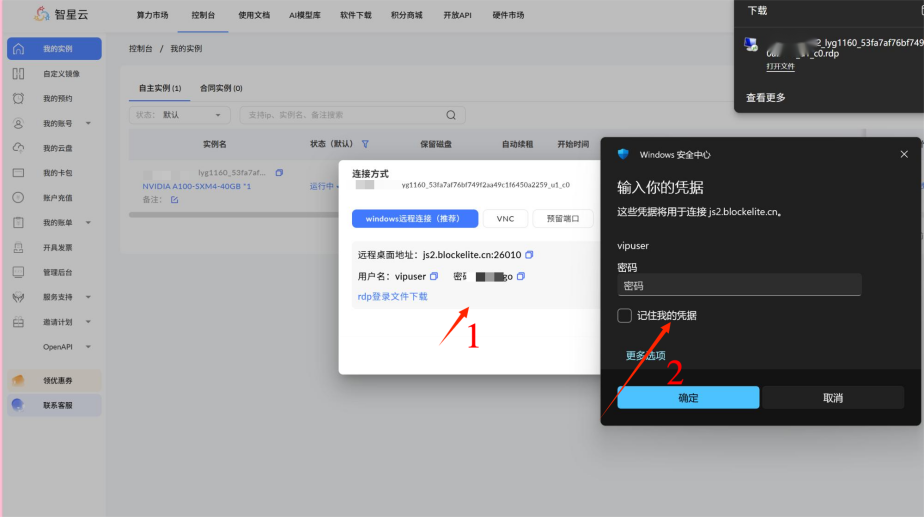This screenshot has width=924, height=517.
Task: Click the 状态 column filter icon
Action: click(x=365, y=144)
